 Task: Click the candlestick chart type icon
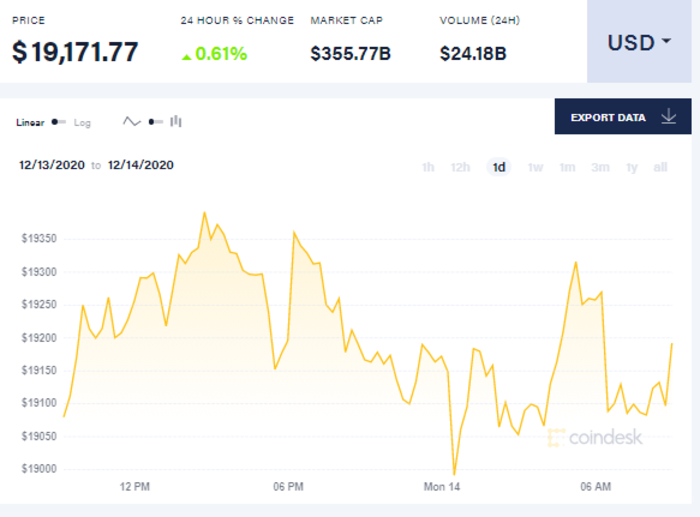[x=176, y=122]
